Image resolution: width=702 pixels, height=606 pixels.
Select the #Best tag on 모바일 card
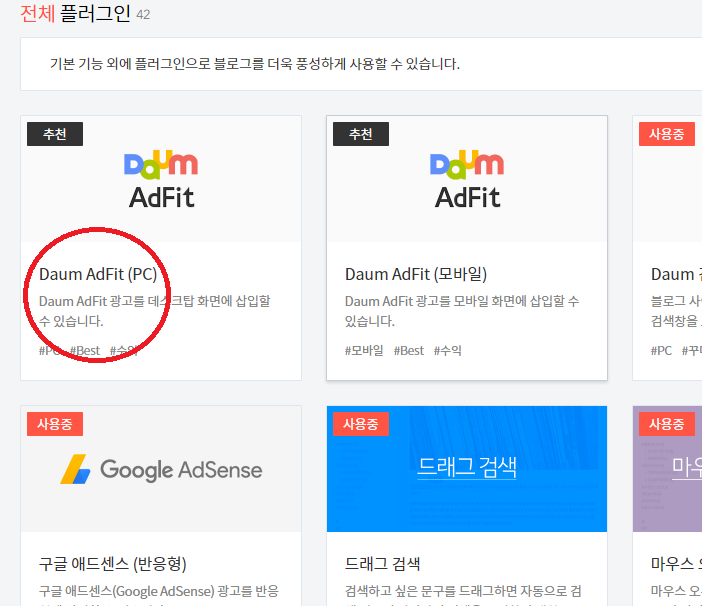coord(409,350)
